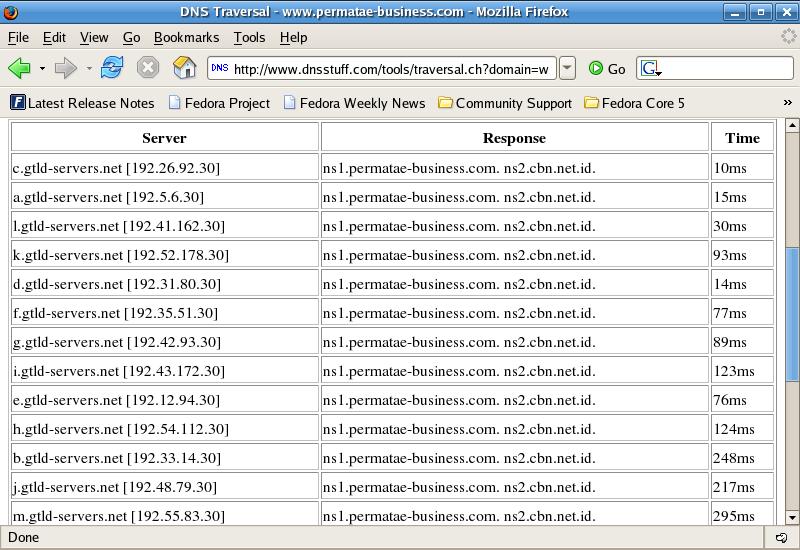Reload the current page
The image size is (800, 550).
click(112, 68)
